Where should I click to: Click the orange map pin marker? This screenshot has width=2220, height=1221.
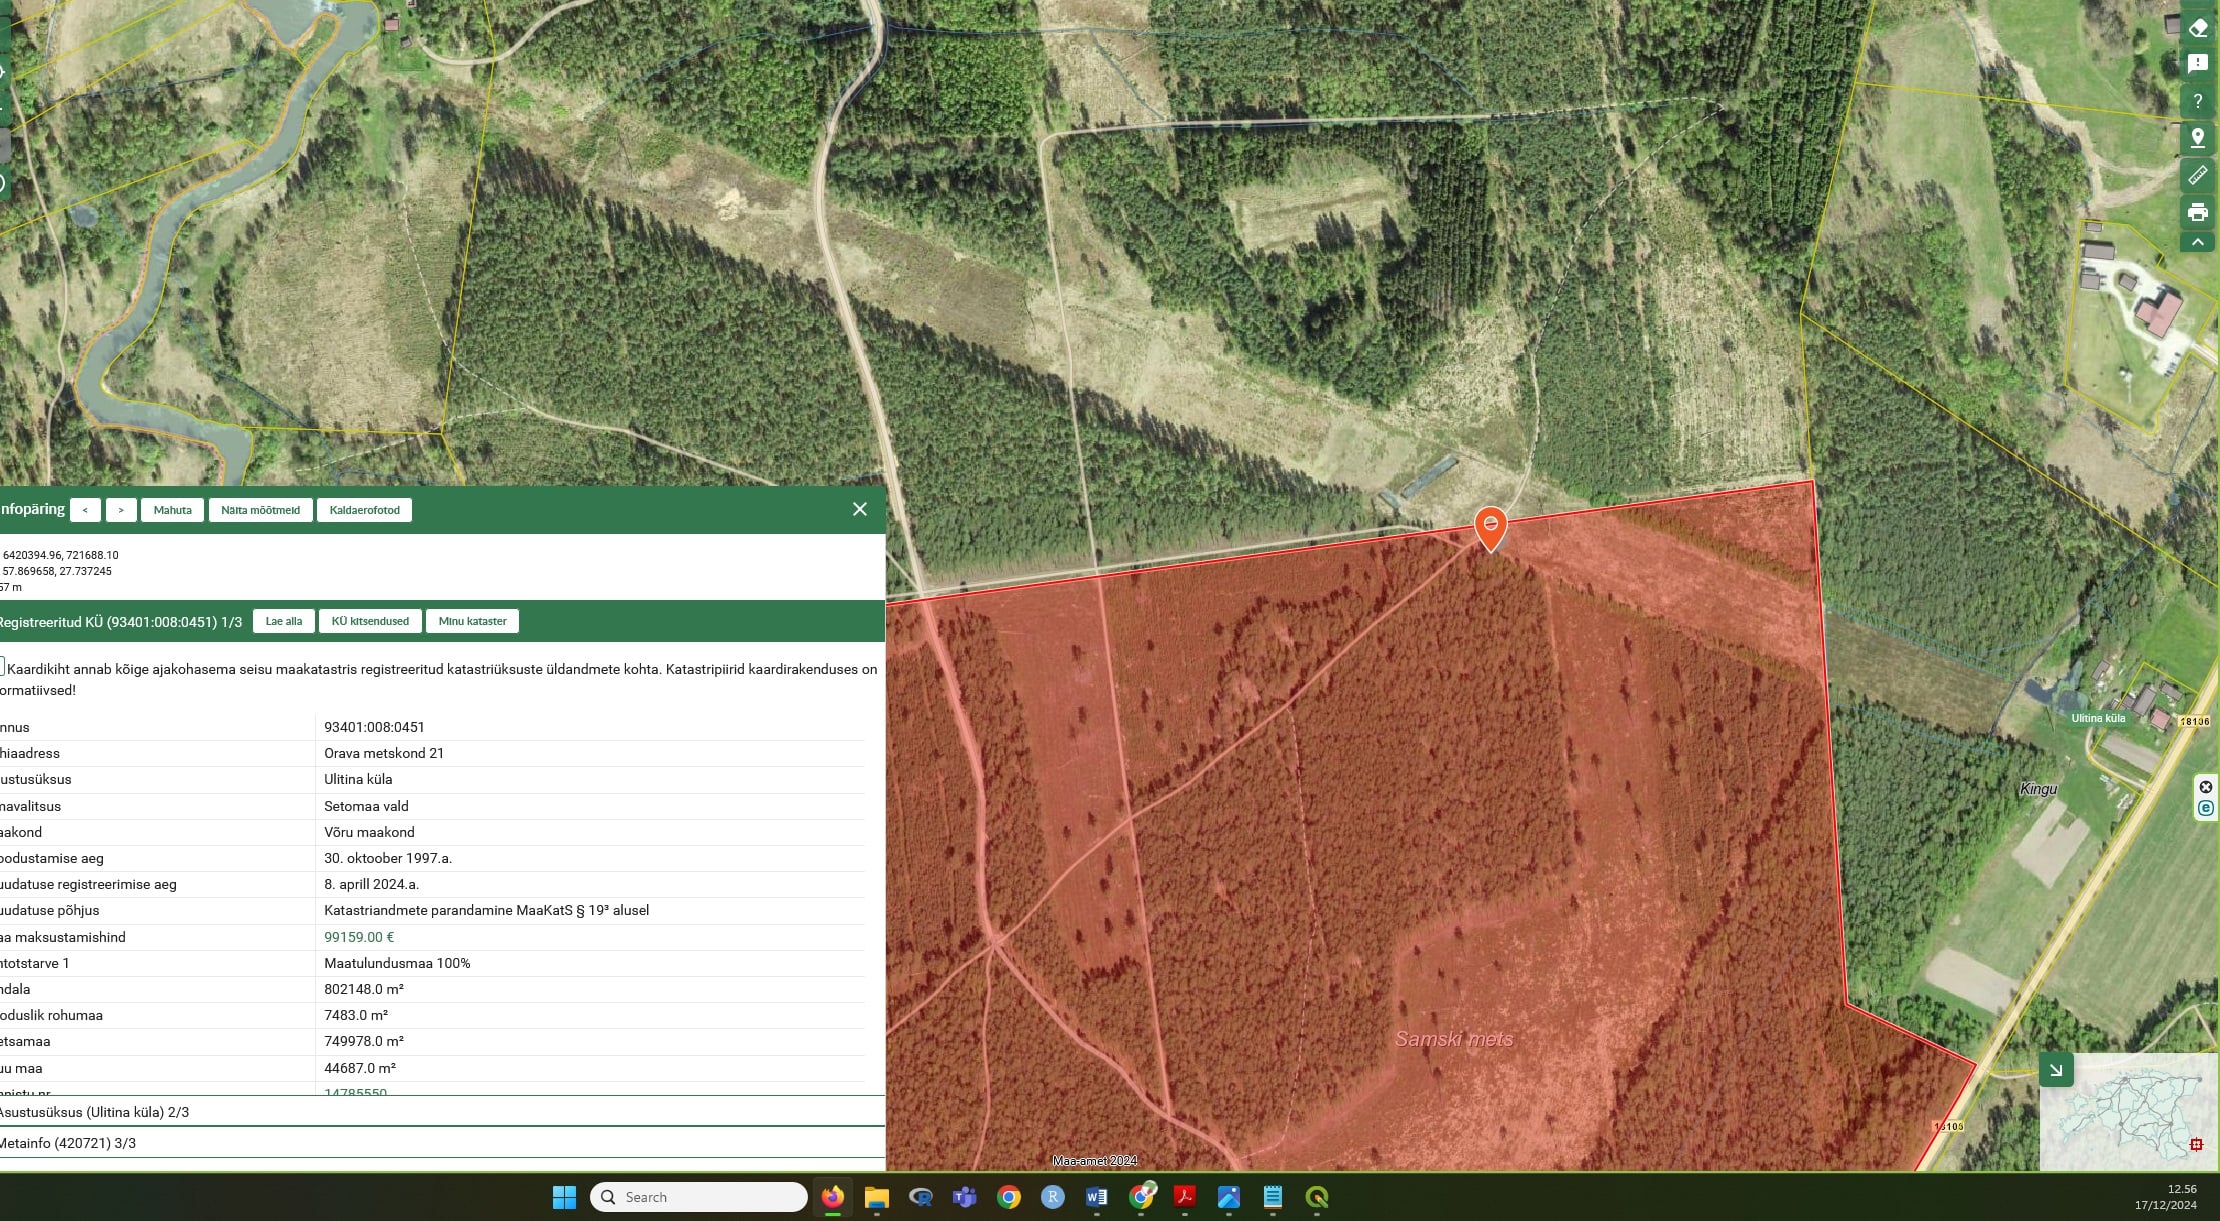pyautogui.click(x=1490, y=526)
